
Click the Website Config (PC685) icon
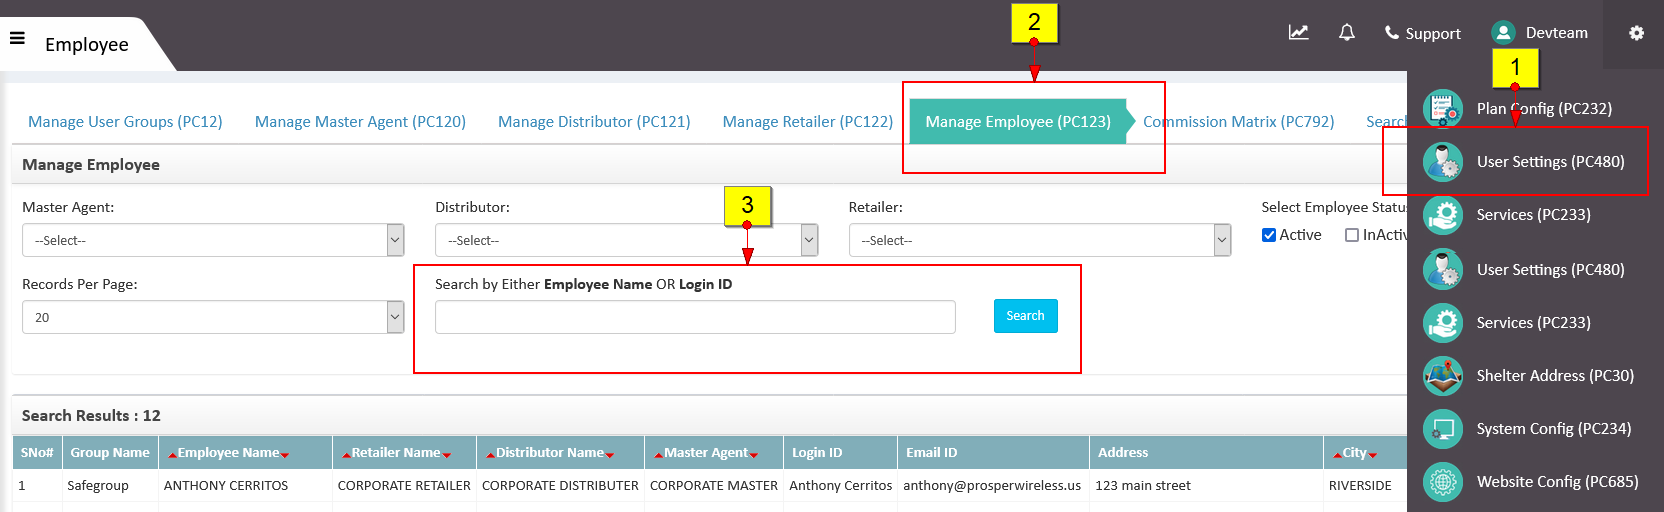(x=1443, y=482)
